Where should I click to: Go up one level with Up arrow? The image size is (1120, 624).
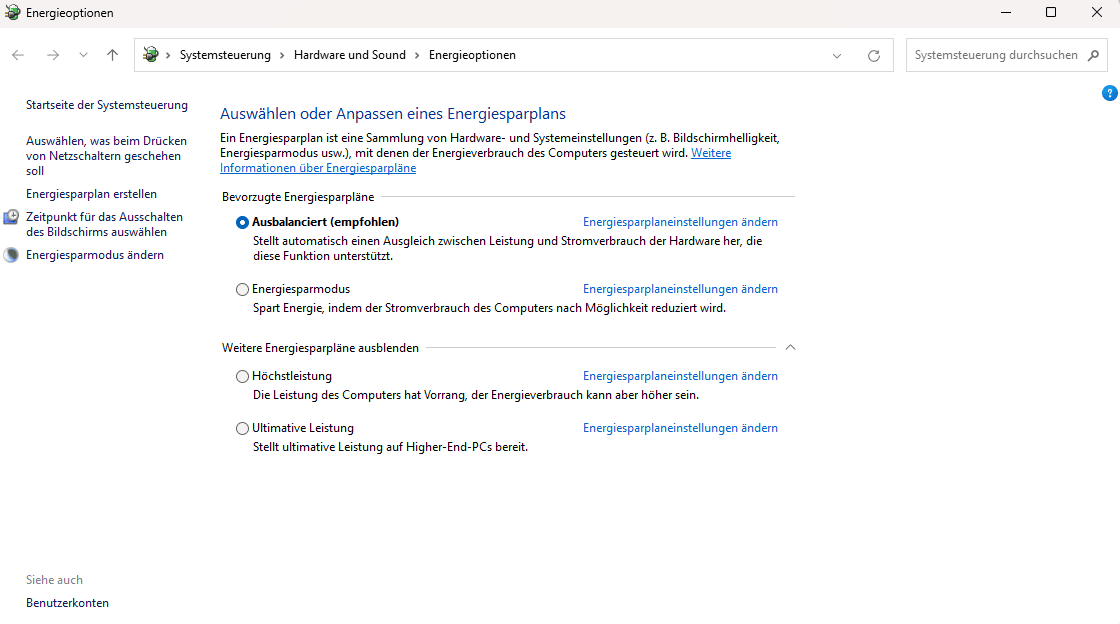[112, 55]
